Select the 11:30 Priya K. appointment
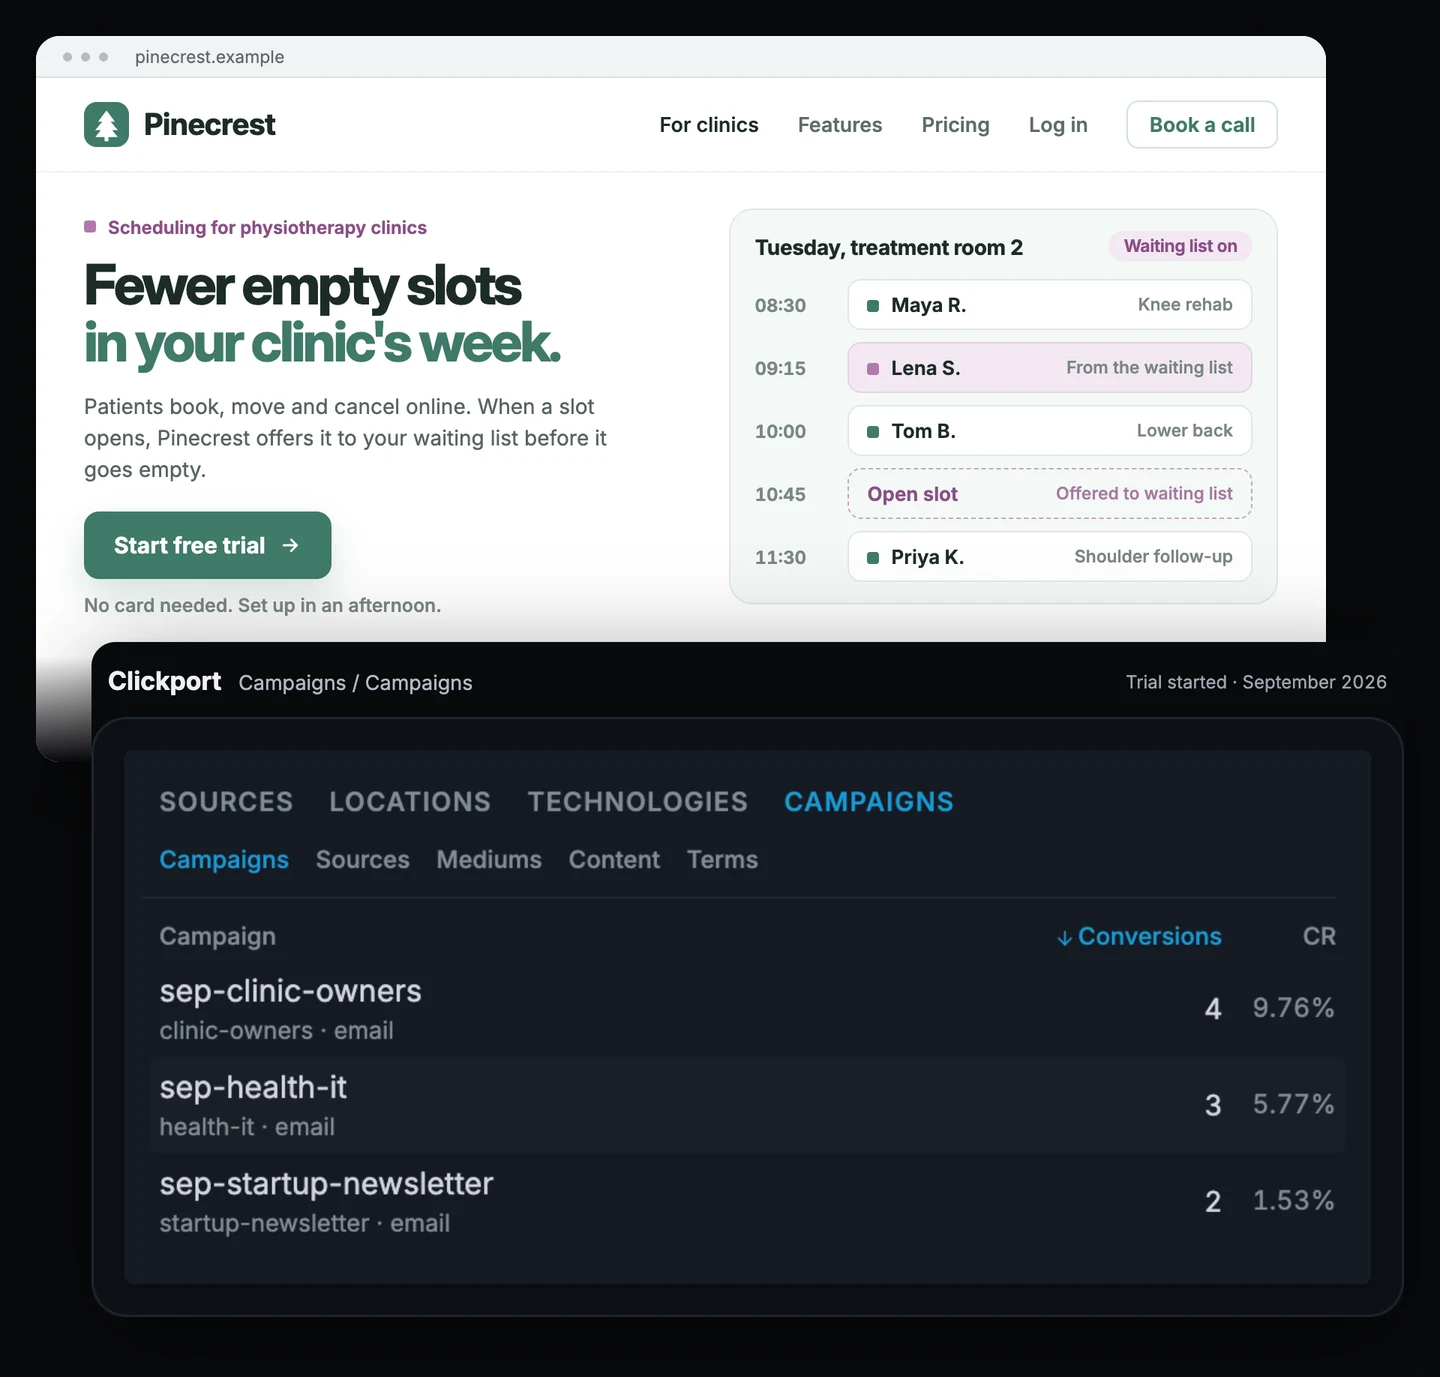The height and width of the screenshot is (1377, 1440). pos(1050,557)
